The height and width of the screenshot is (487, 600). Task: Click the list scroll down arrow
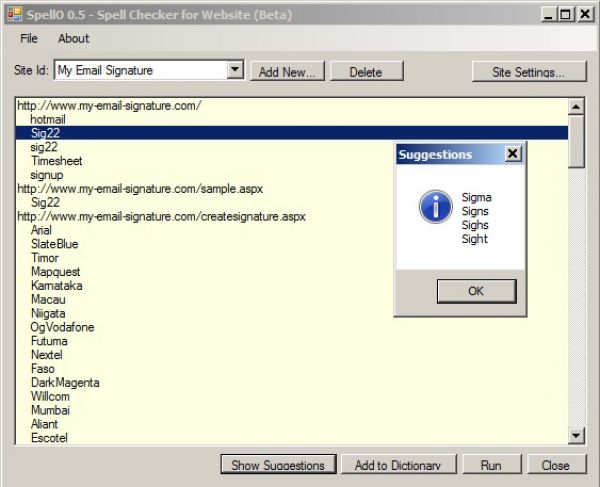point(576,435)
